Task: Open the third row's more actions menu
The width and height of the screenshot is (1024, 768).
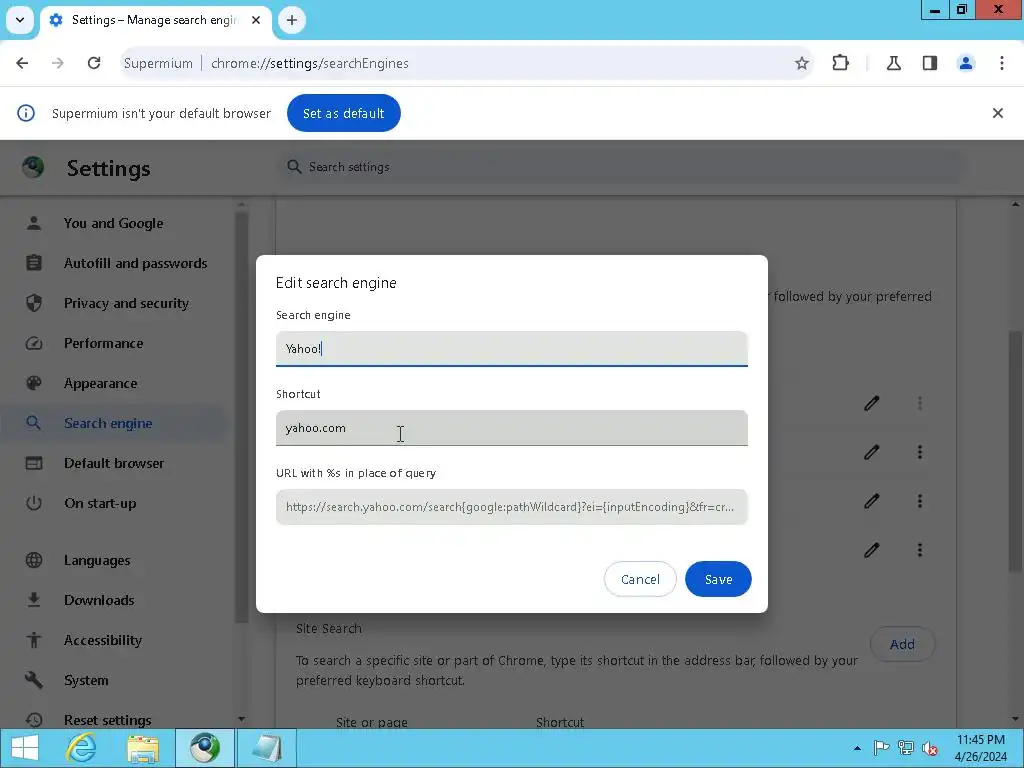Action: pyautogui.click(x=920, y=501)
